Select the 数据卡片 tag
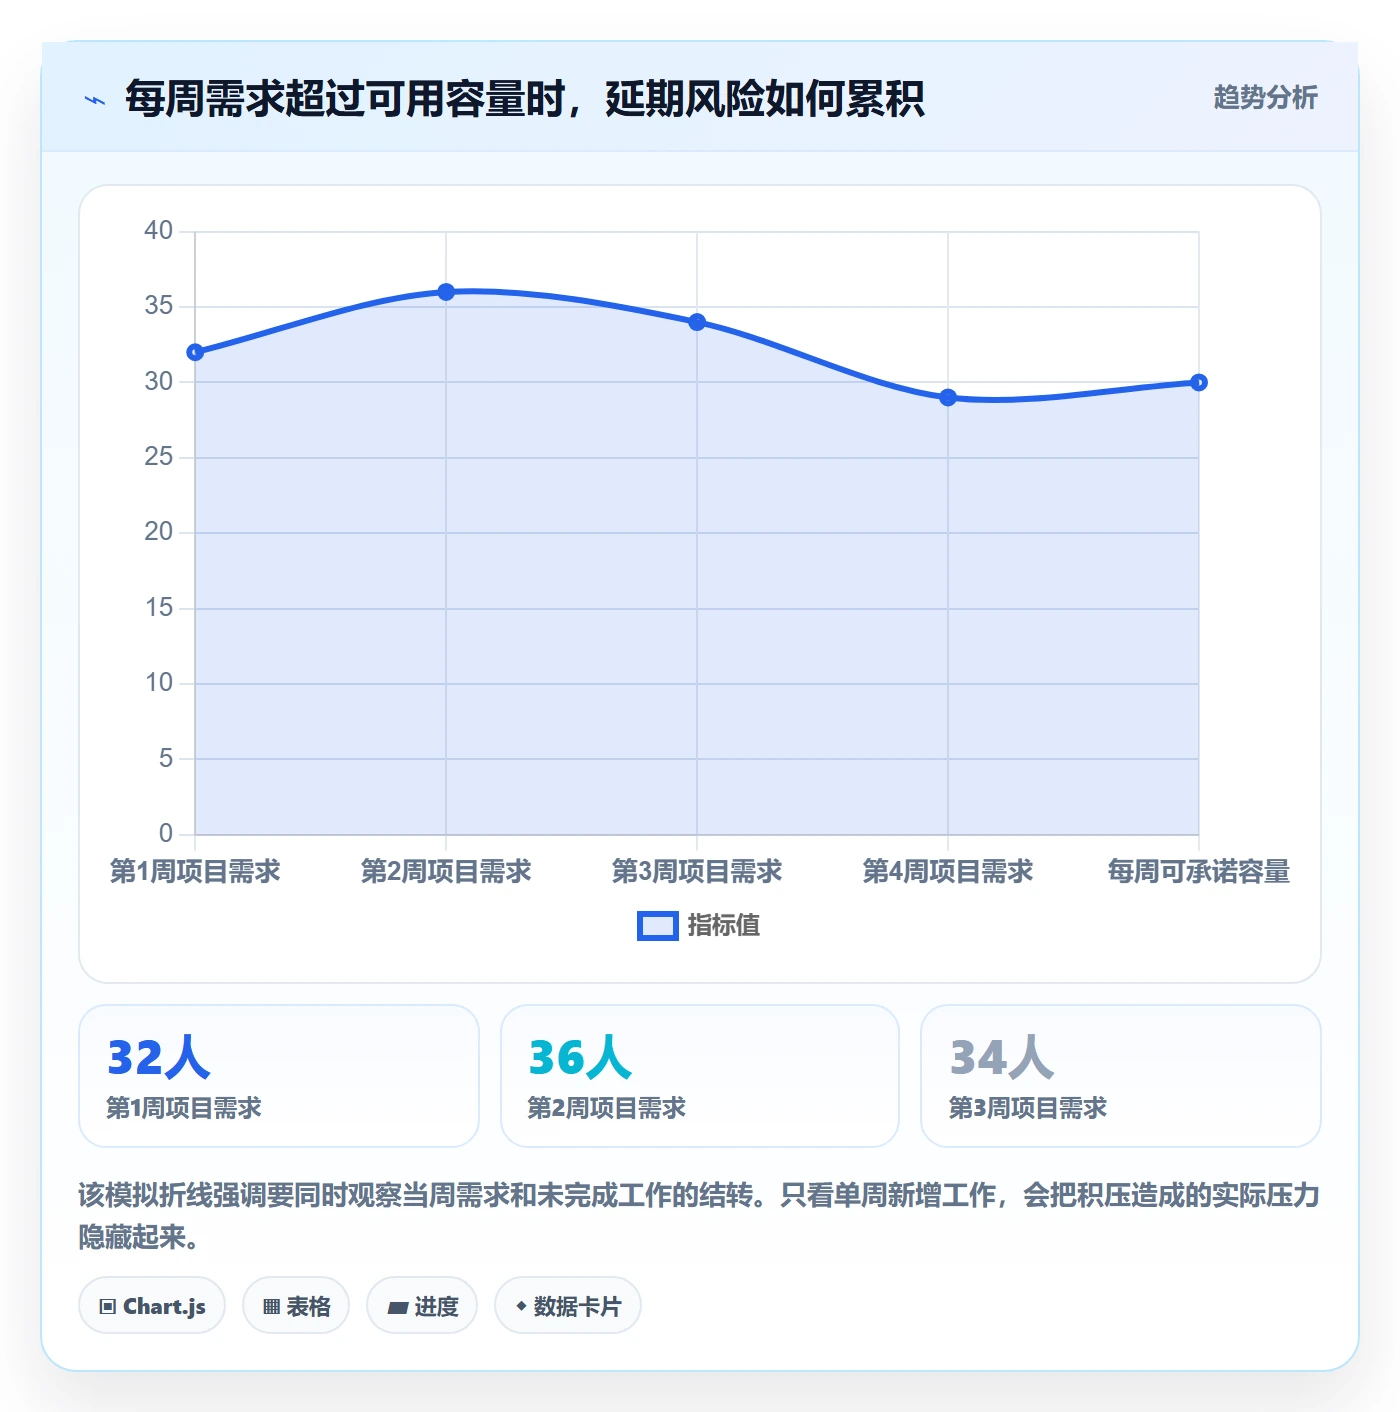This screenshot has width=1400, height=1412. point(568,1305)
